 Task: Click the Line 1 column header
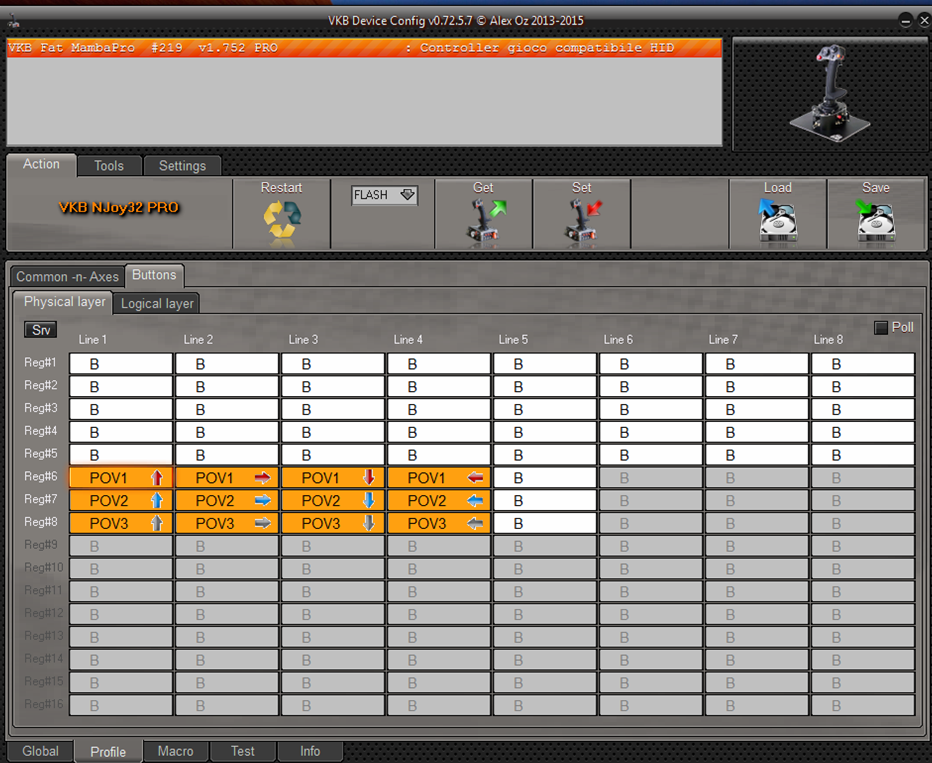(x=93, y=339)
